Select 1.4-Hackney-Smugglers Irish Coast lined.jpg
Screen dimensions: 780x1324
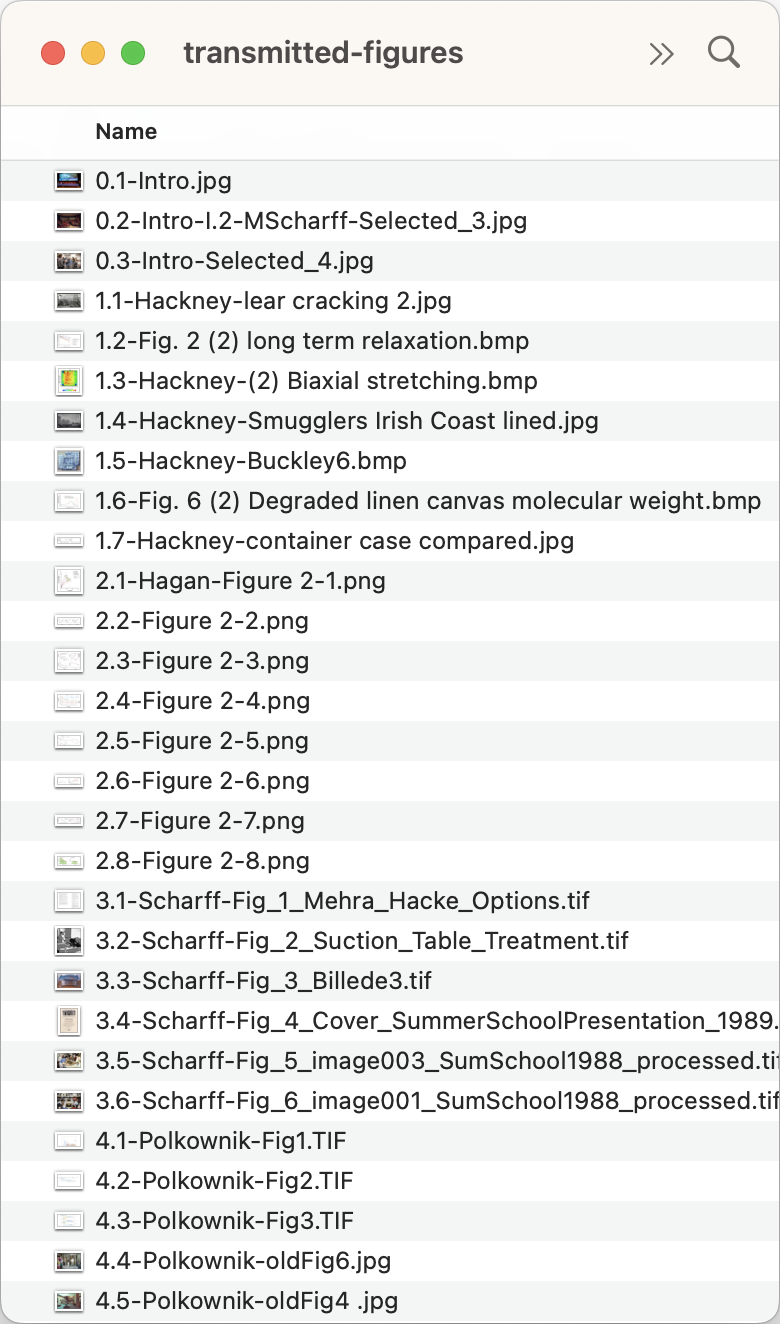coord(346,421)
